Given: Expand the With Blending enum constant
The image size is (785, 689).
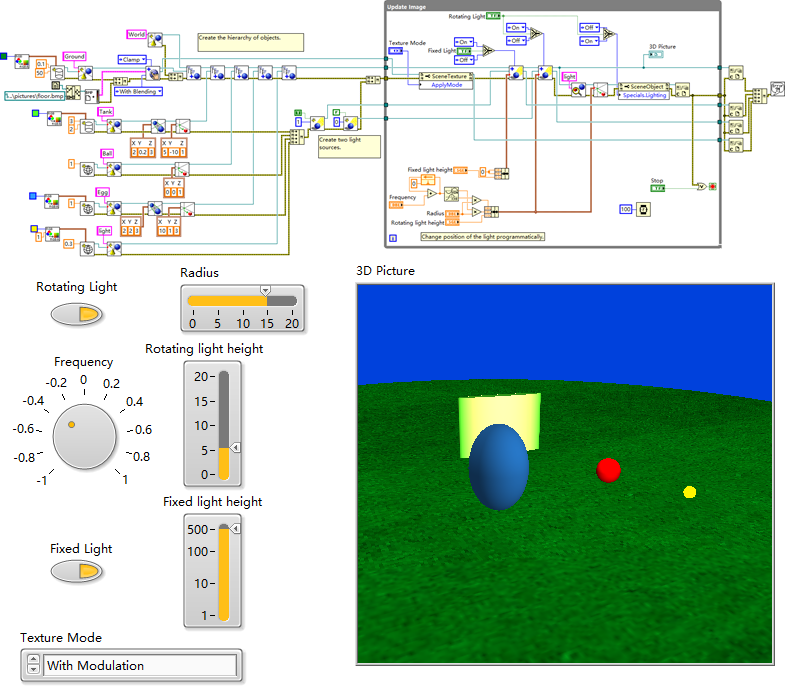Looking at the screenshot, I should point(140,91).
